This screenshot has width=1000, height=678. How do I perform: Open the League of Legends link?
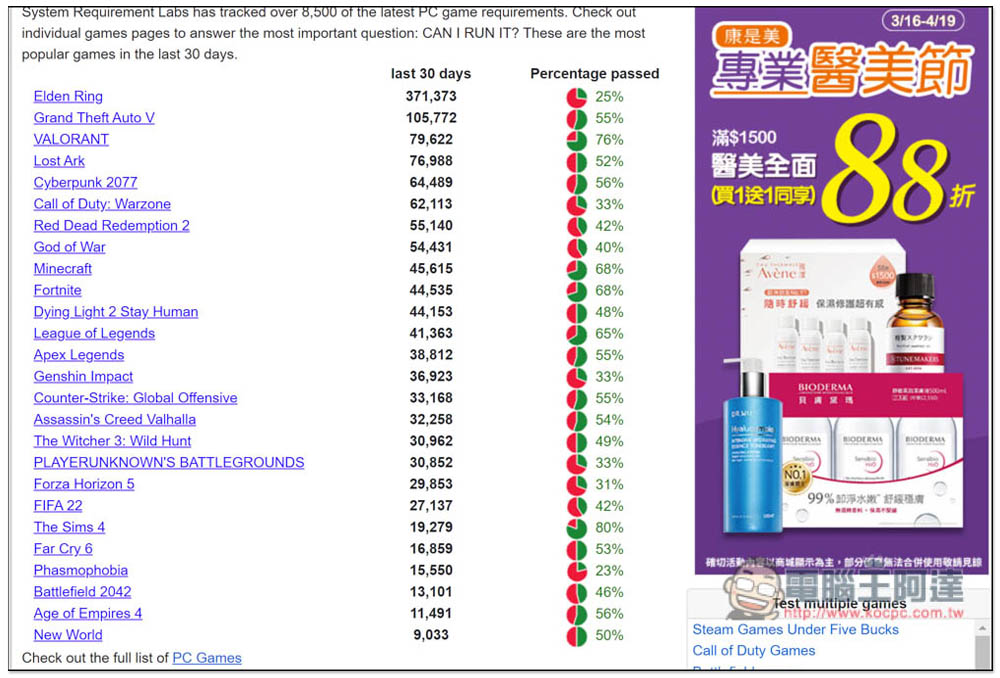click(x=94, y=334)
